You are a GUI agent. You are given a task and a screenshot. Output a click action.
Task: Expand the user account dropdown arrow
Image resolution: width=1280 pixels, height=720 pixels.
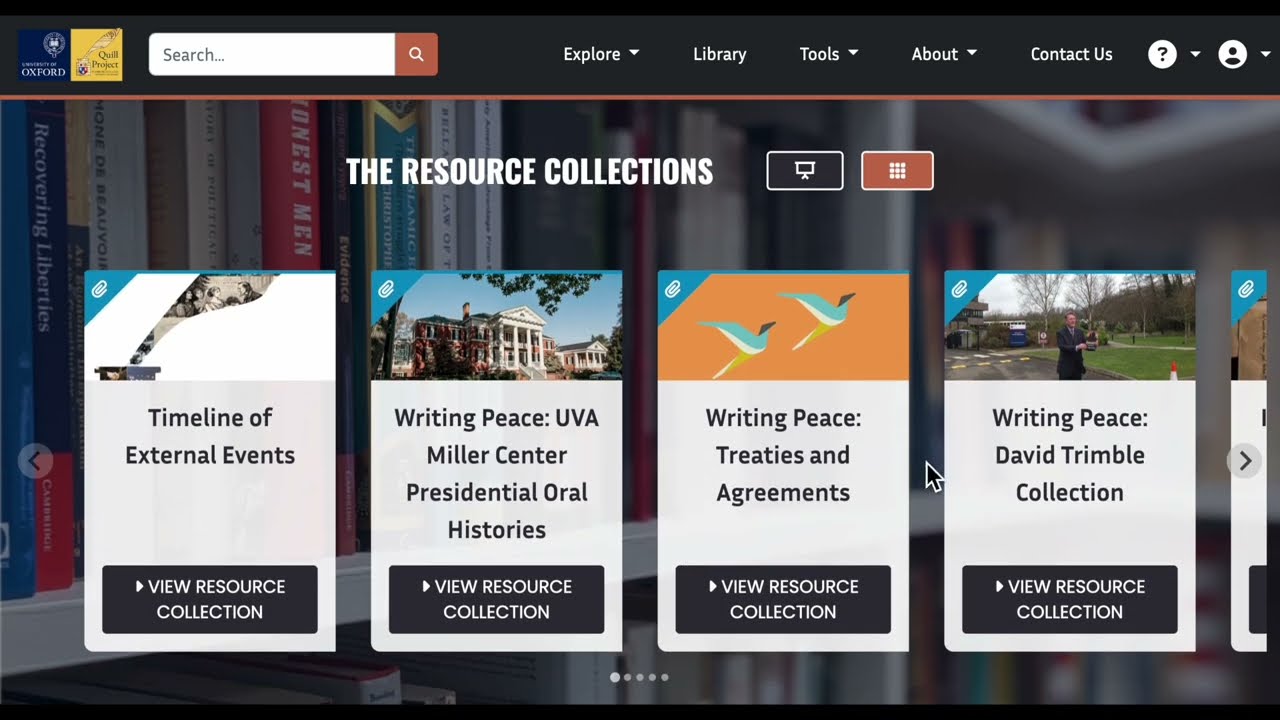click(x=1265, y=54)
